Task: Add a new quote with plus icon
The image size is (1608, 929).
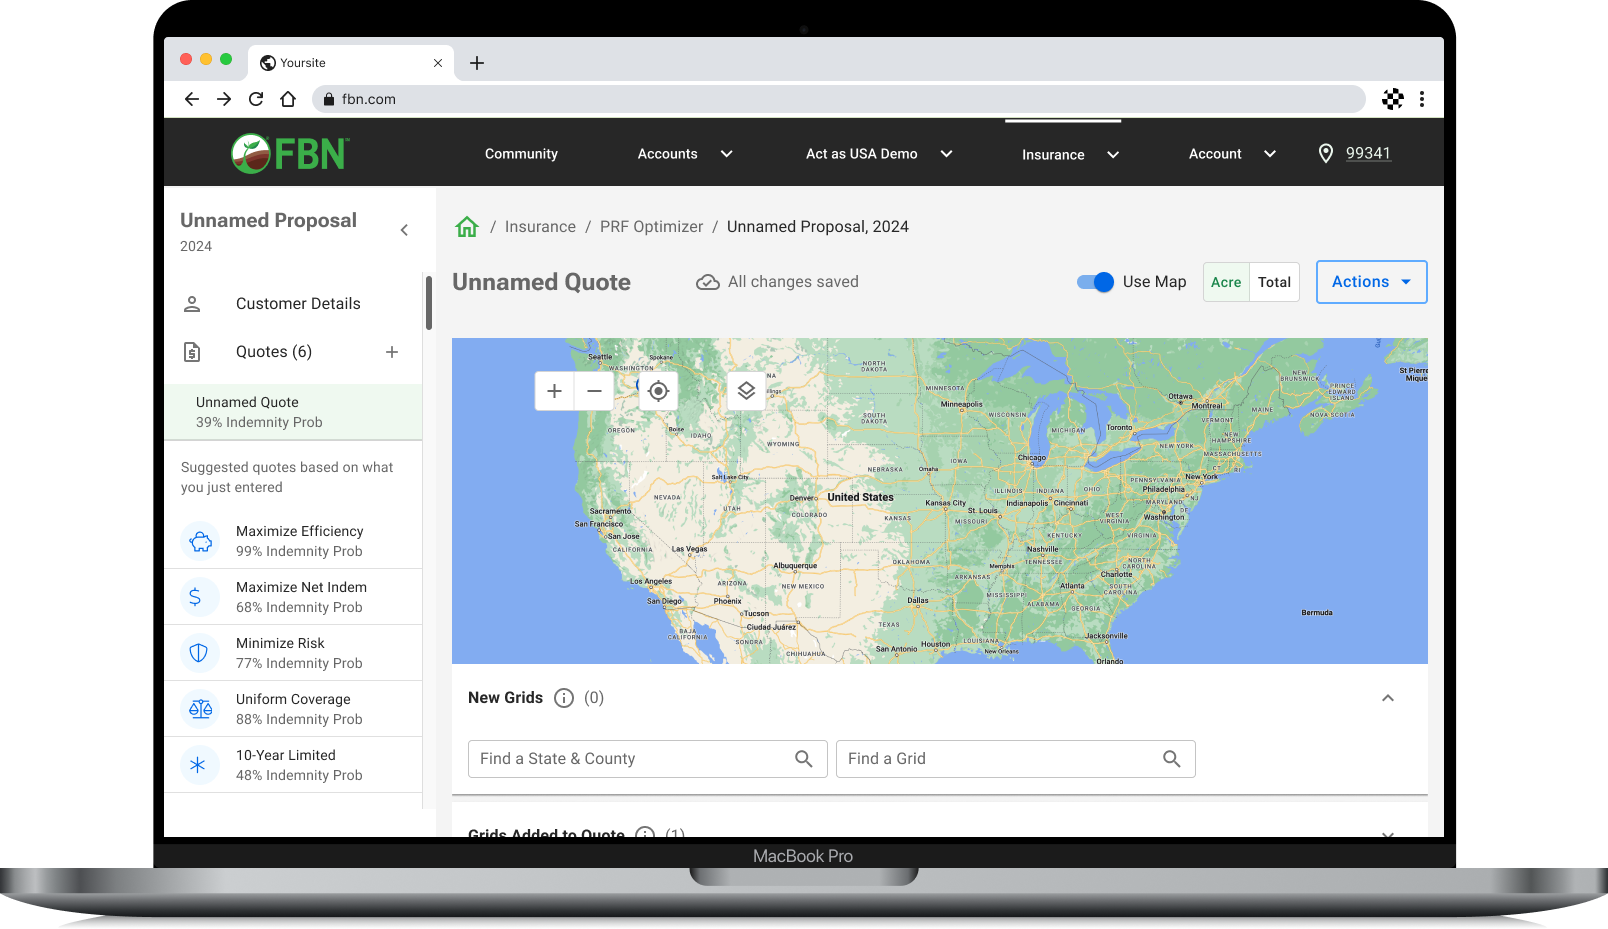Action: coord(392,352)
